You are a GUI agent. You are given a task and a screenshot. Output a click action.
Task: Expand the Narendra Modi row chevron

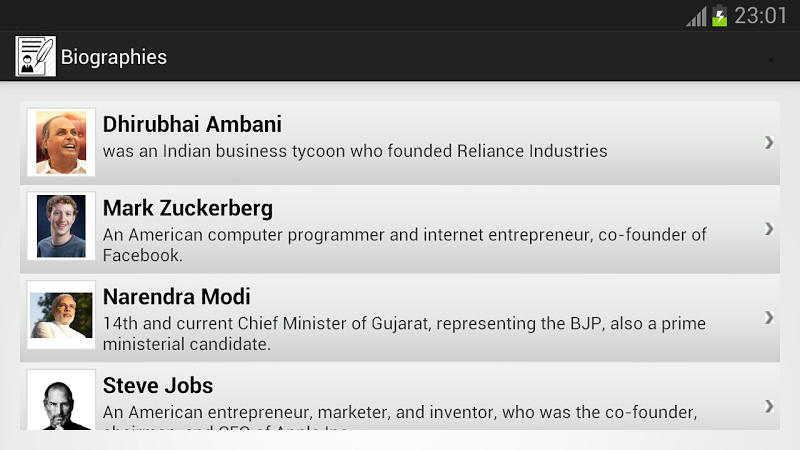pyautogui.click(x=769, y=317)
